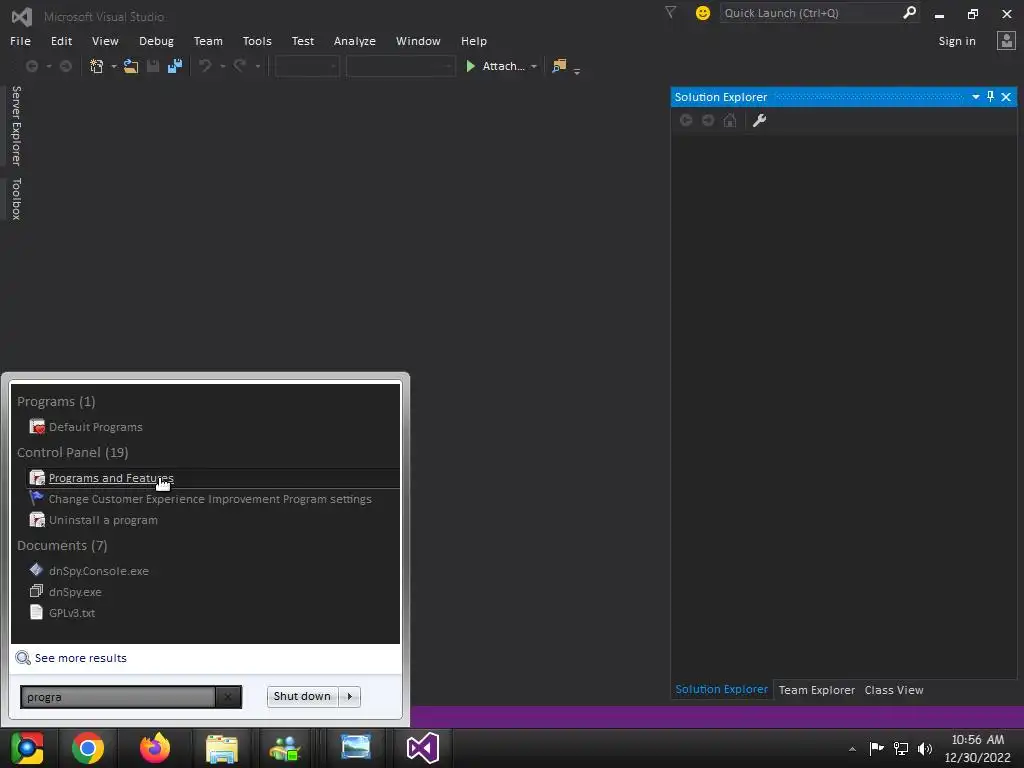The height and width of the screenshot is (768, 1024).
Task: Open the Help menu
Action: (x=473, y=41)
